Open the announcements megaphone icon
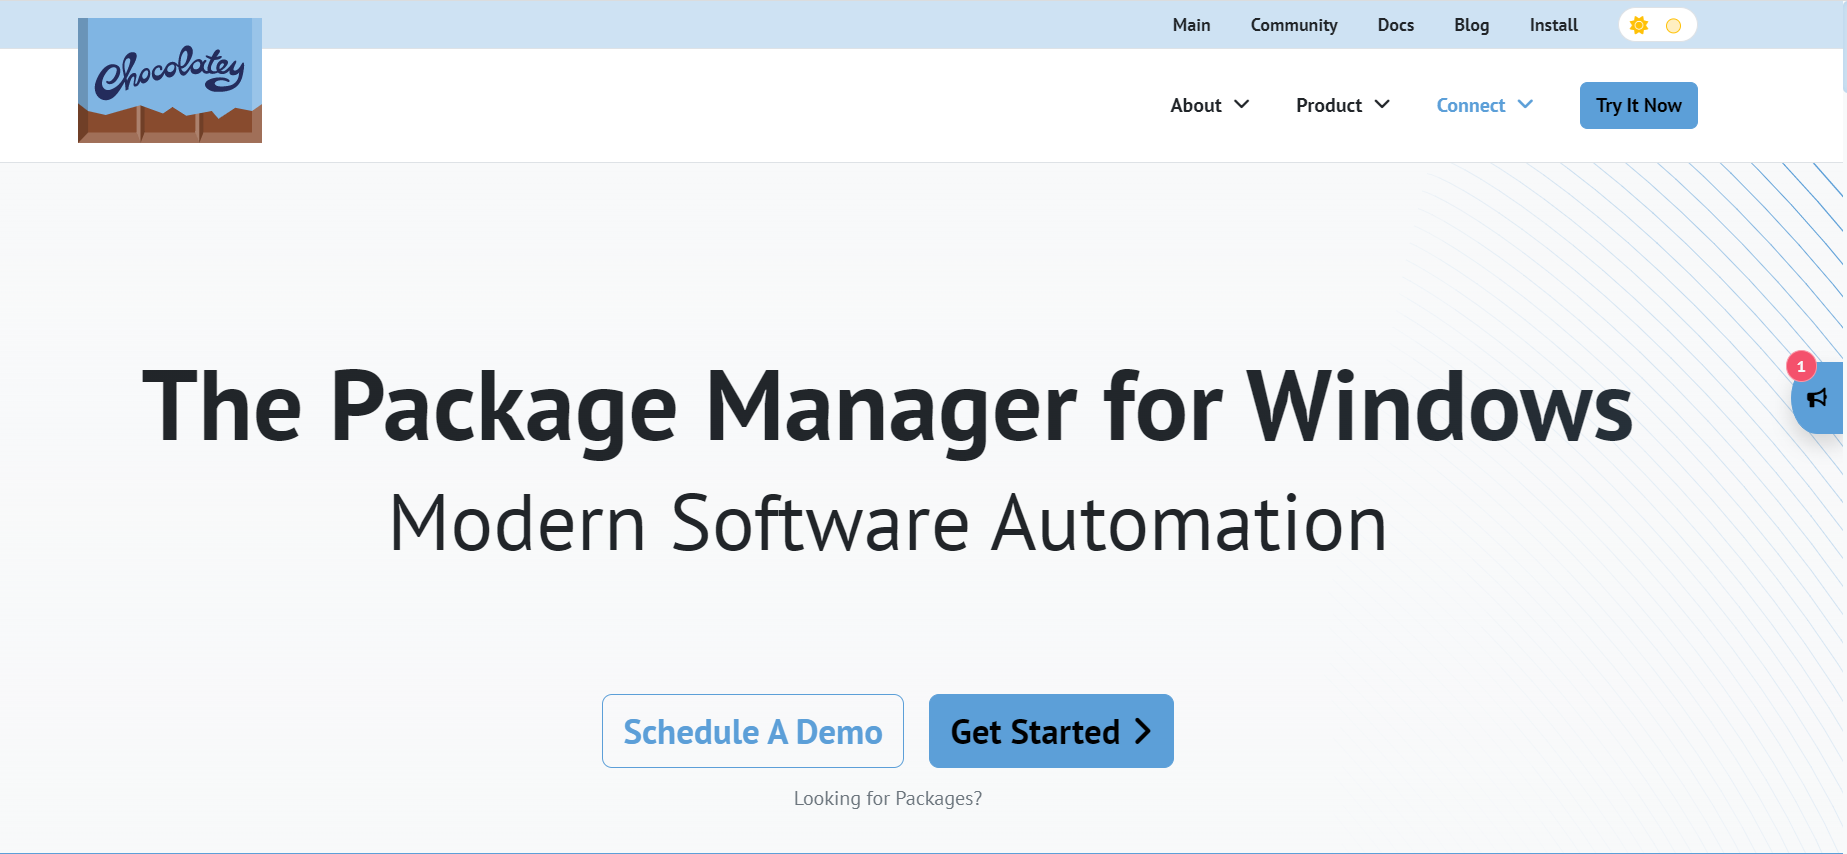The width and height of the screenshot is (1847, 854). point(1817,398)
